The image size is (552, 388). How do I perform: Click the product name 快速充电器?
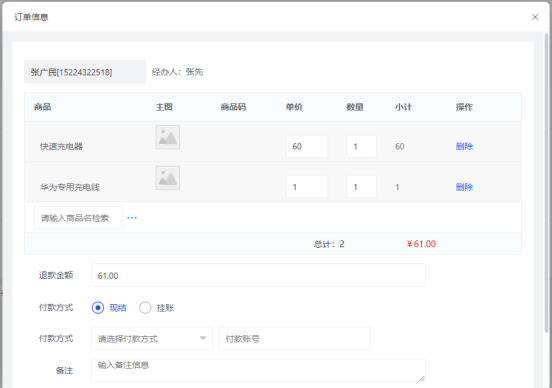click(61, 146)
